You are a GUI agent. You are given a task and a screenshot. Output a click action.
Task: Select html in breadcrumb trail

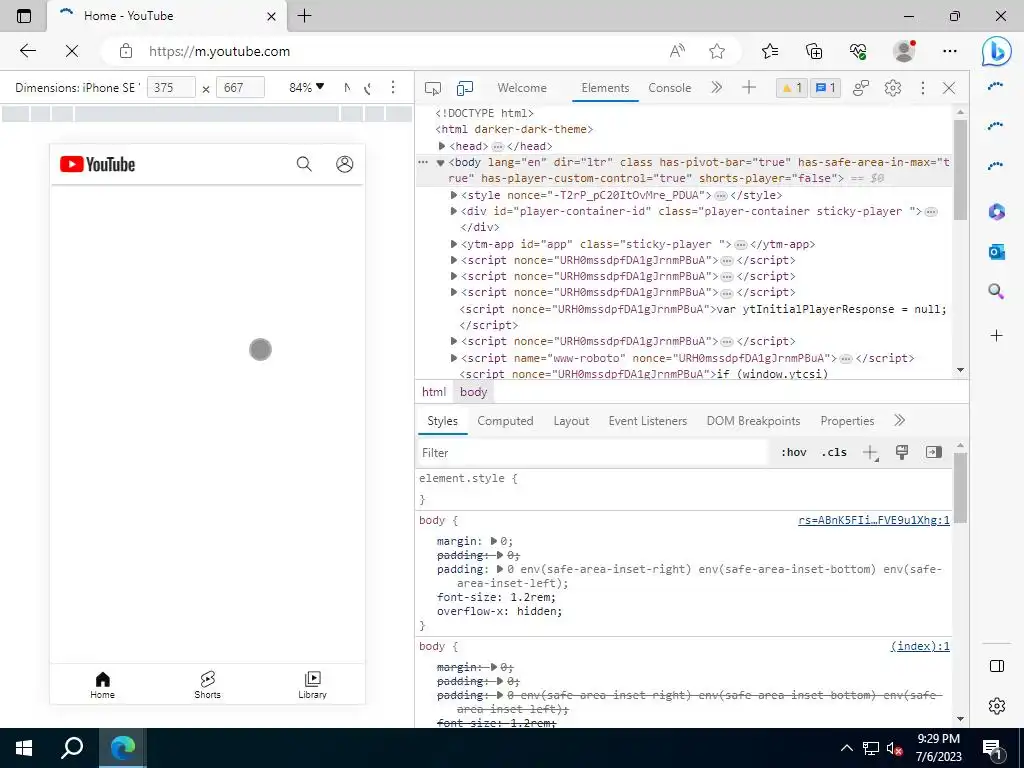[434, 392]
